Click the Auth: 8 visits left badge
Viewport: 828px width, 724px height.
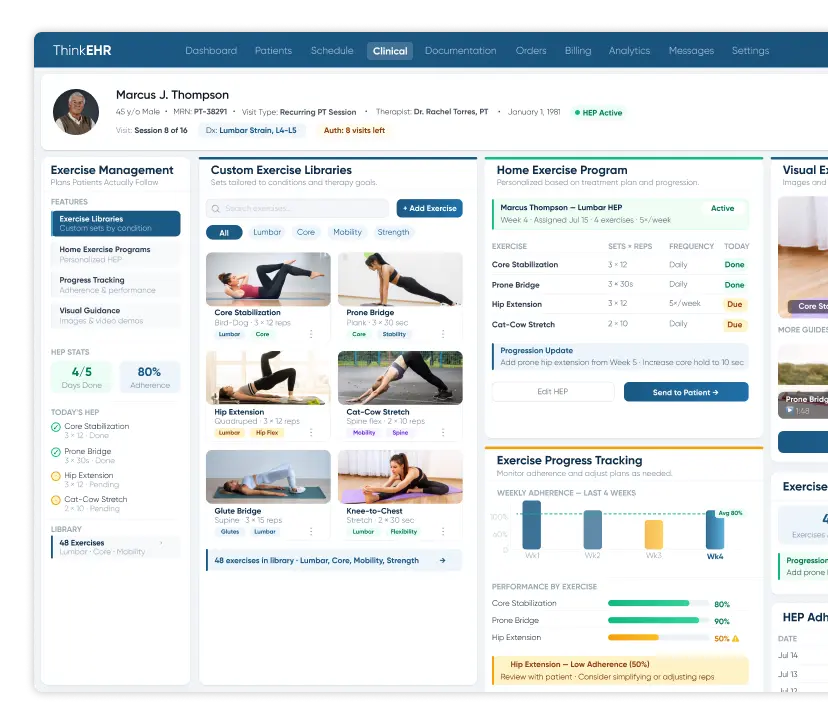pos(354,130)
